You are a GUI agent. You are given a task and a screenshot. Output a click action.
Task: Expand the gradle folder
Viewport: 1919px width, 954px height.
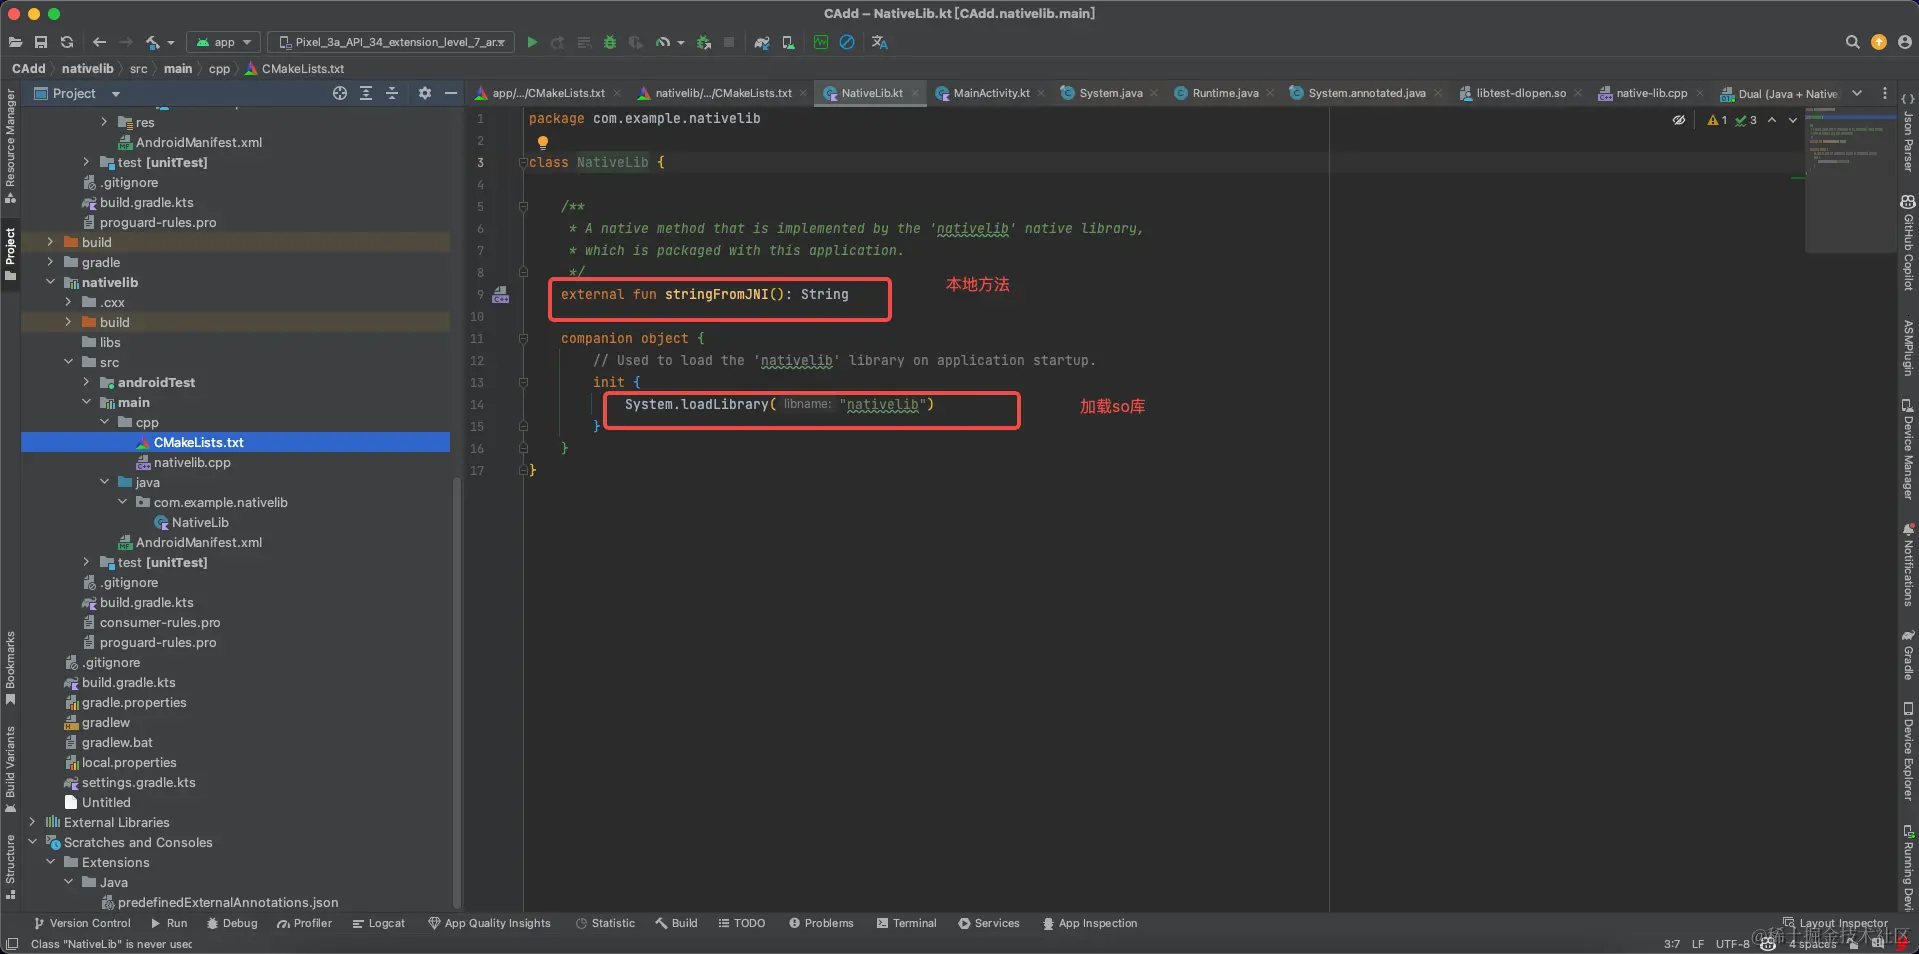pos(50,262)
